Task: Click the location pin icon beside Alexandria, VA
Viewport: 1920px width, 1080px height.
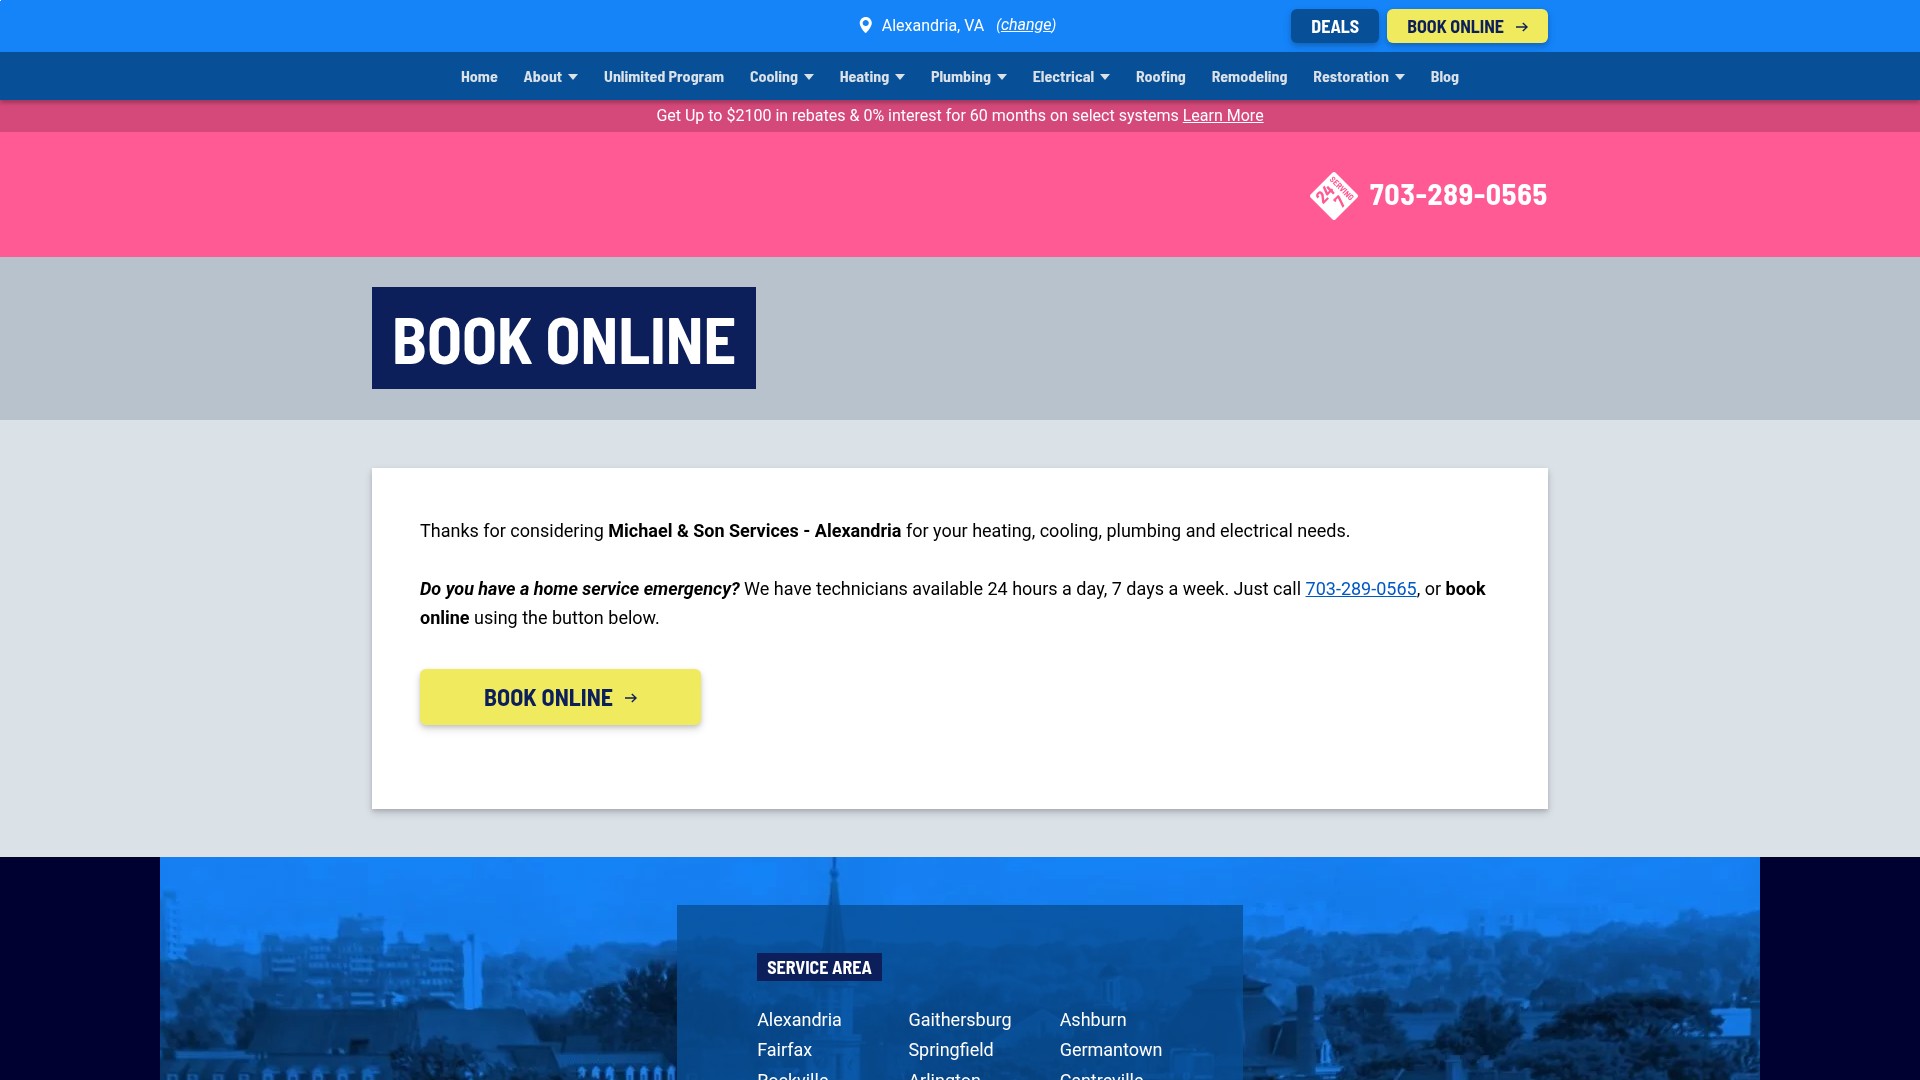Action: [866, 25]
